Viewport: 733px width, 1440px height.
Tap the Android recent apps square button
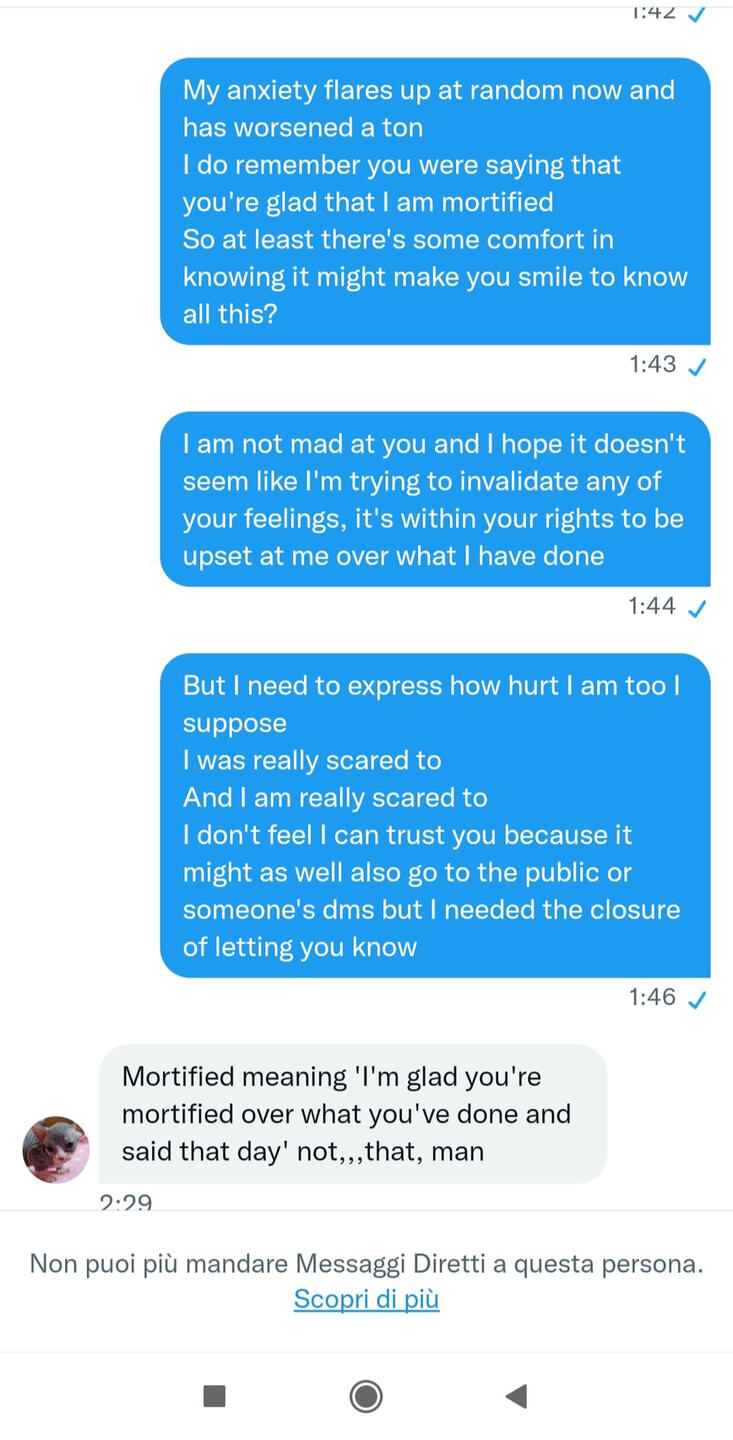(x=214, y=1396)
